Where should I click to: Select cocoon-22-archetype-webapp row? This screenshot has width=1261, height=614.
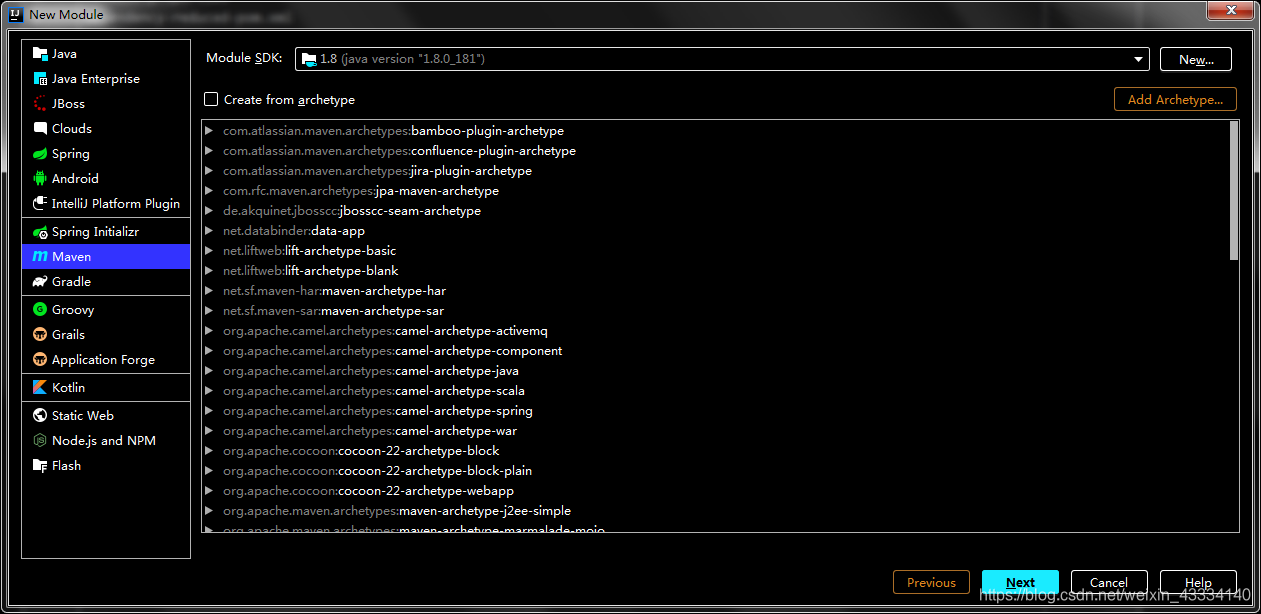715,491
